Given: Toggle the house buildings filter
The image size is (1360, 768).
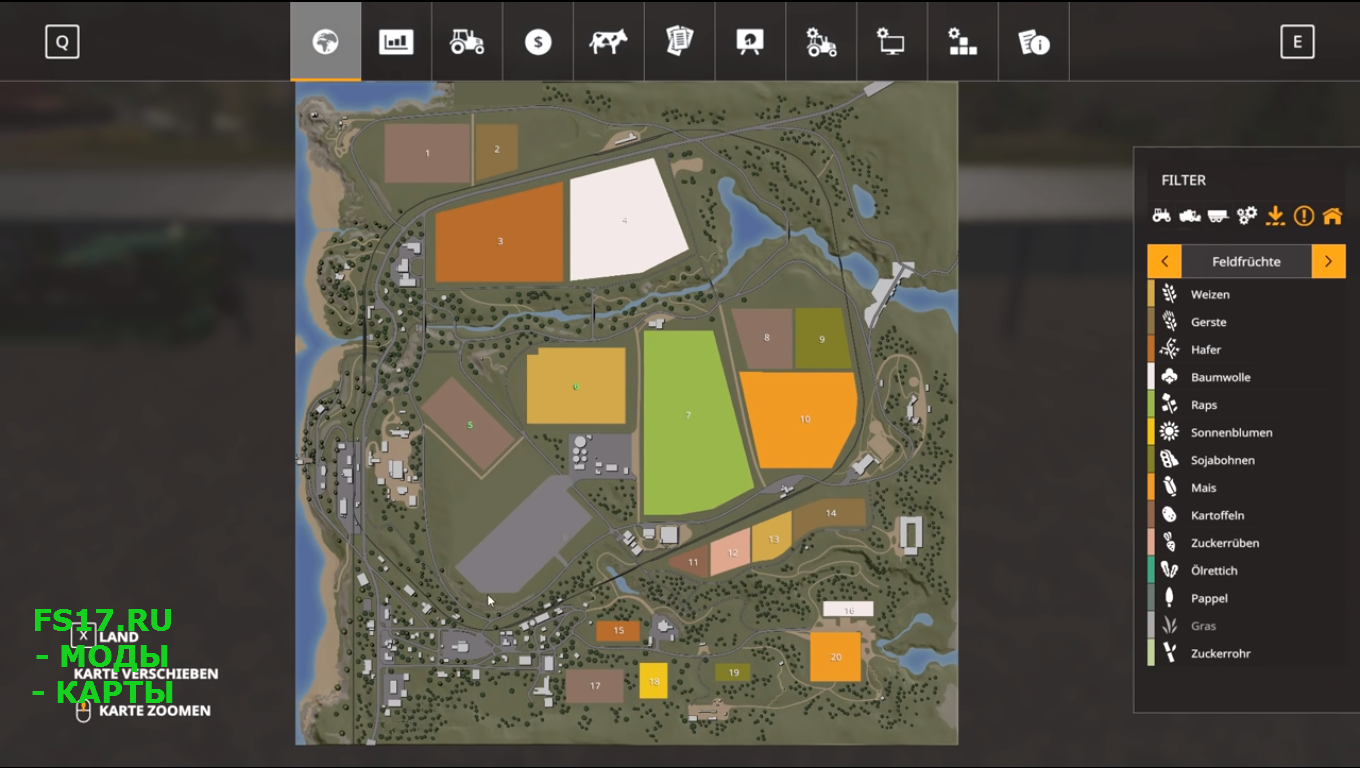Looking at the screenshot, I should [1332, 215].
